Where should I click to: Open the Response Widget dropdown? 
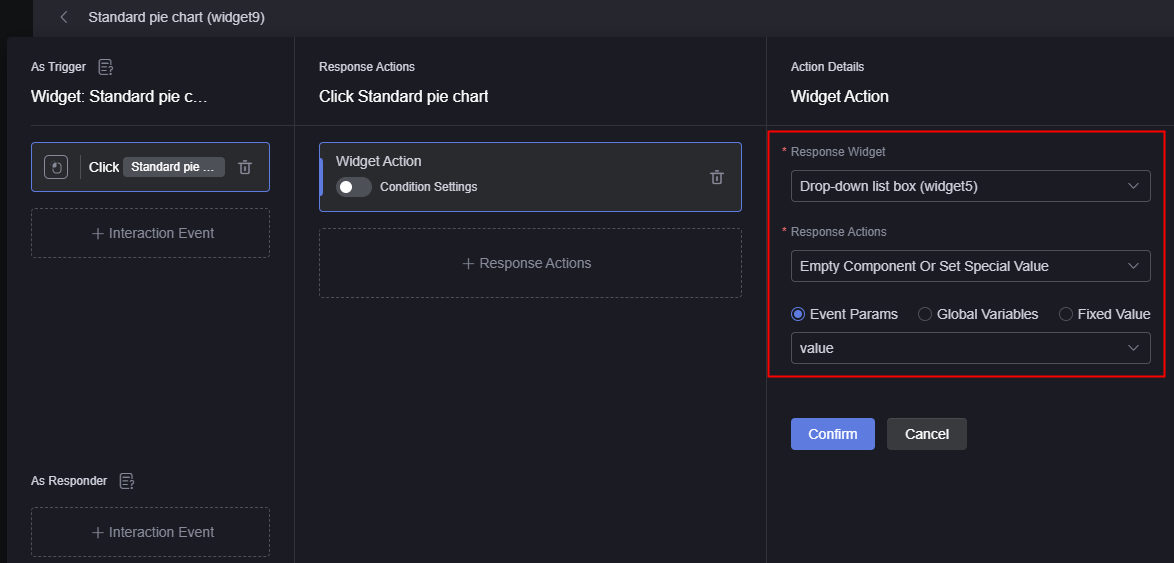[970, 186]
